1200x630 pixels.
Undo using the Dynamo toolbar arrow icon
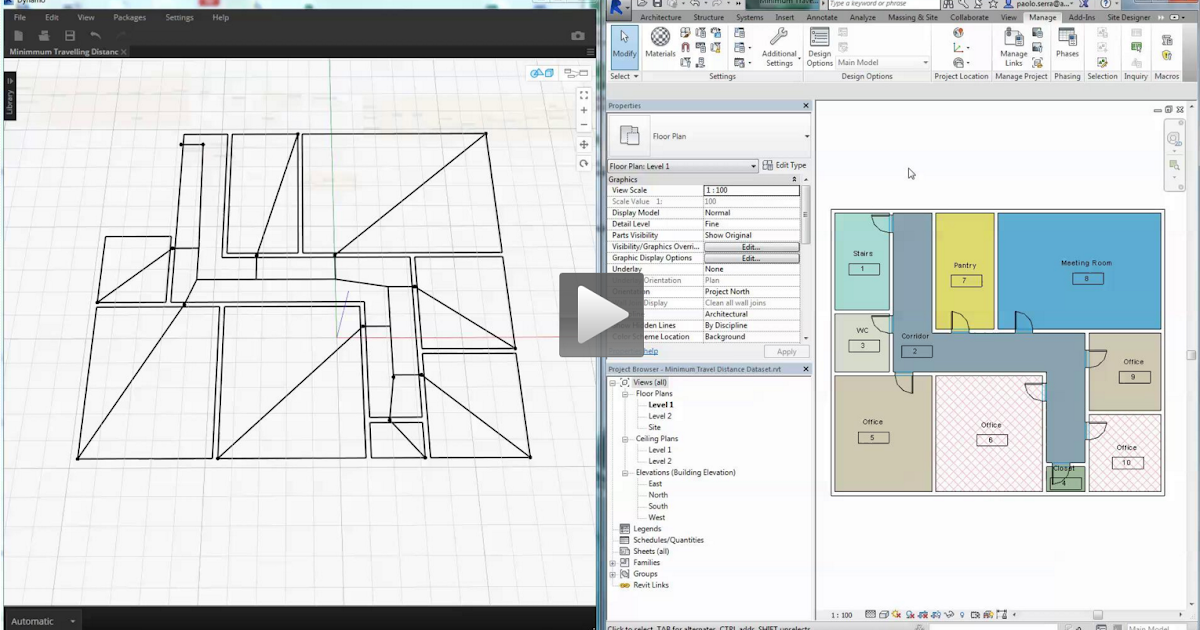click(x=96, y=35)
